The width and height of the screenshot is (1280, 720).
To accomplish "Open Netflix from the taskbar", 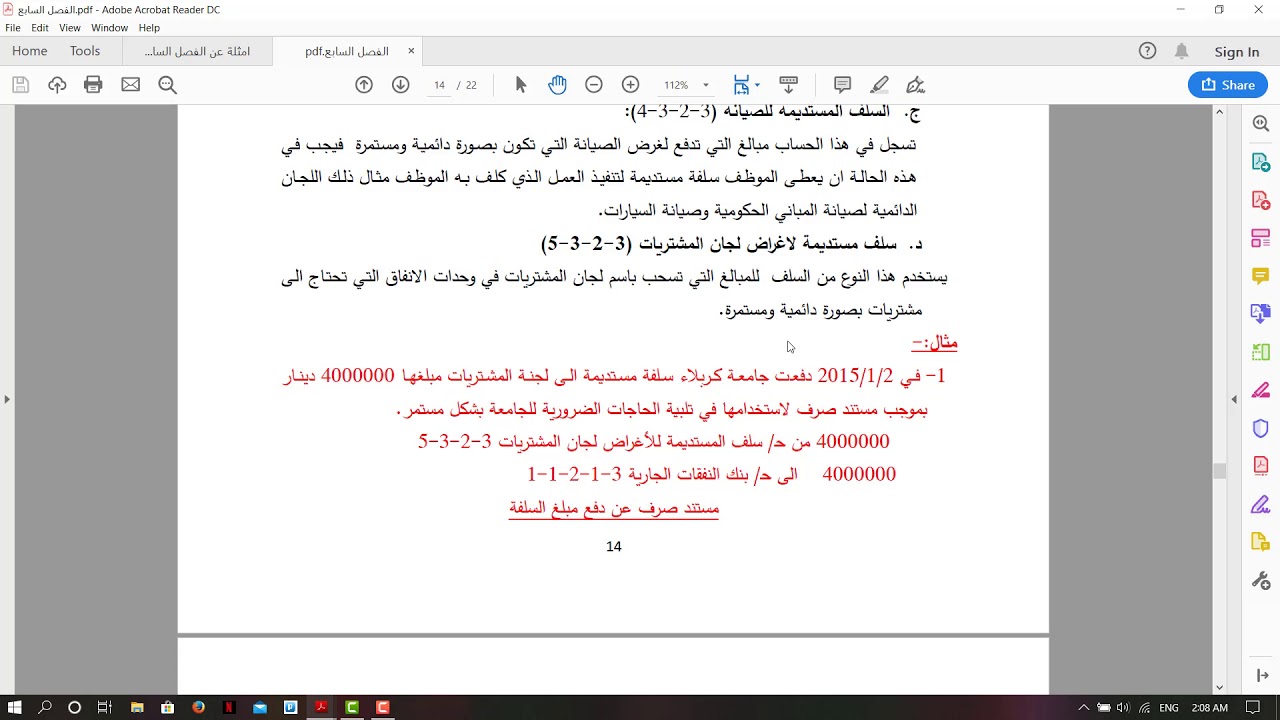I will [229, 707].
